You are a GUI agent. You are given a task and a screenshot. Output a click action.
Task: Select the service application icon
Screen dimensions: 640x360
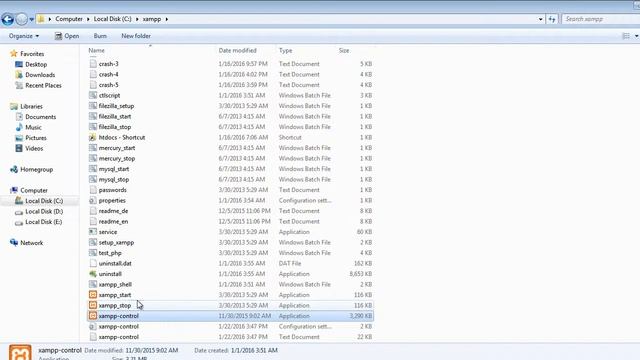tap(93, 232)
